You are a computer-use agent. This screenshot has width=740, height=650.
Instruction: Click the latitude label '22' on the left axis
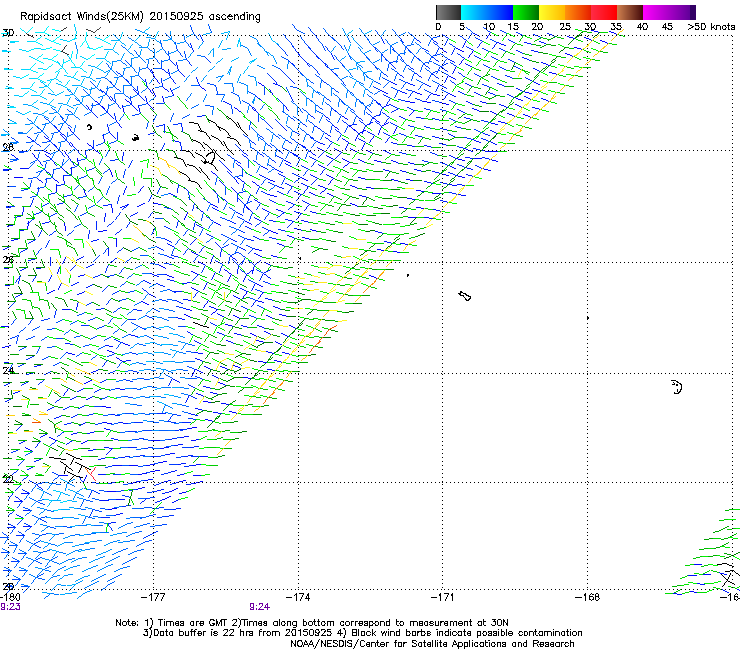click(8, 480)
